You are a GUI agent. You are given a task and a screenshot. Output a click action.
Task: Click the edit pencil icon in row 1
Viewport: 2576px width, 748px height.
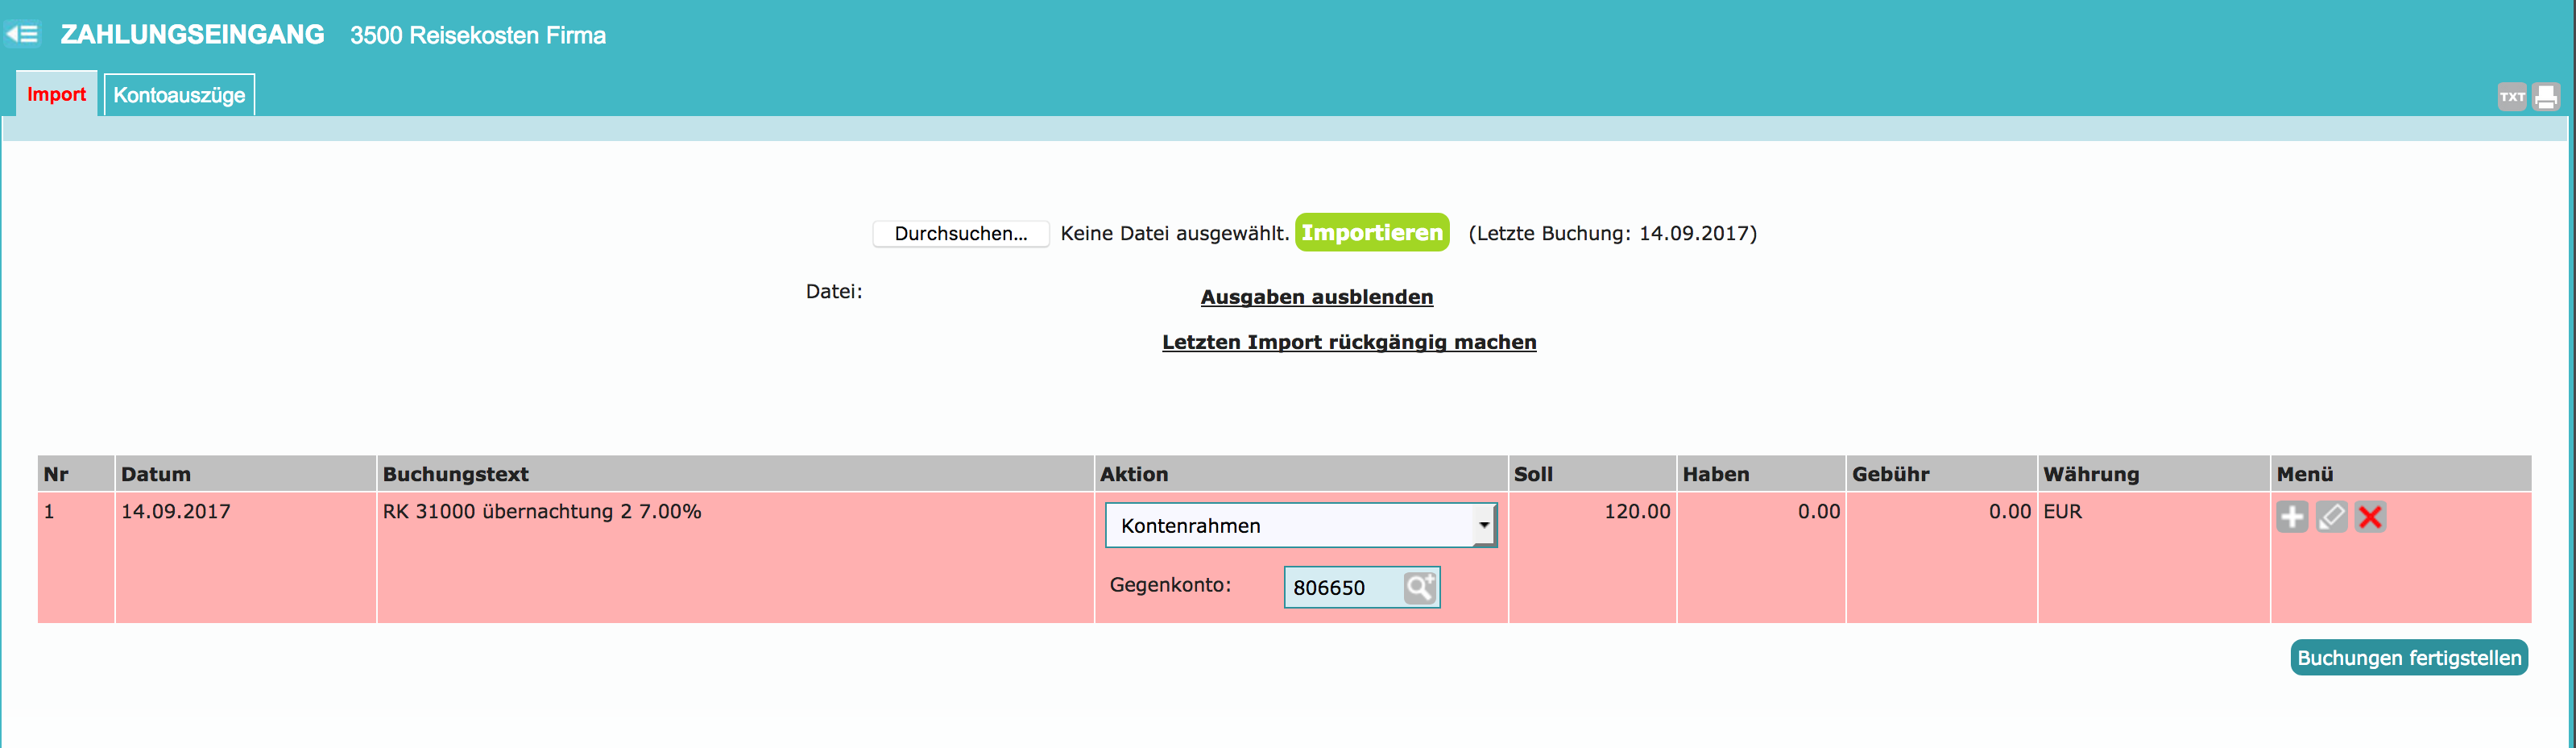click(2331, 517)
